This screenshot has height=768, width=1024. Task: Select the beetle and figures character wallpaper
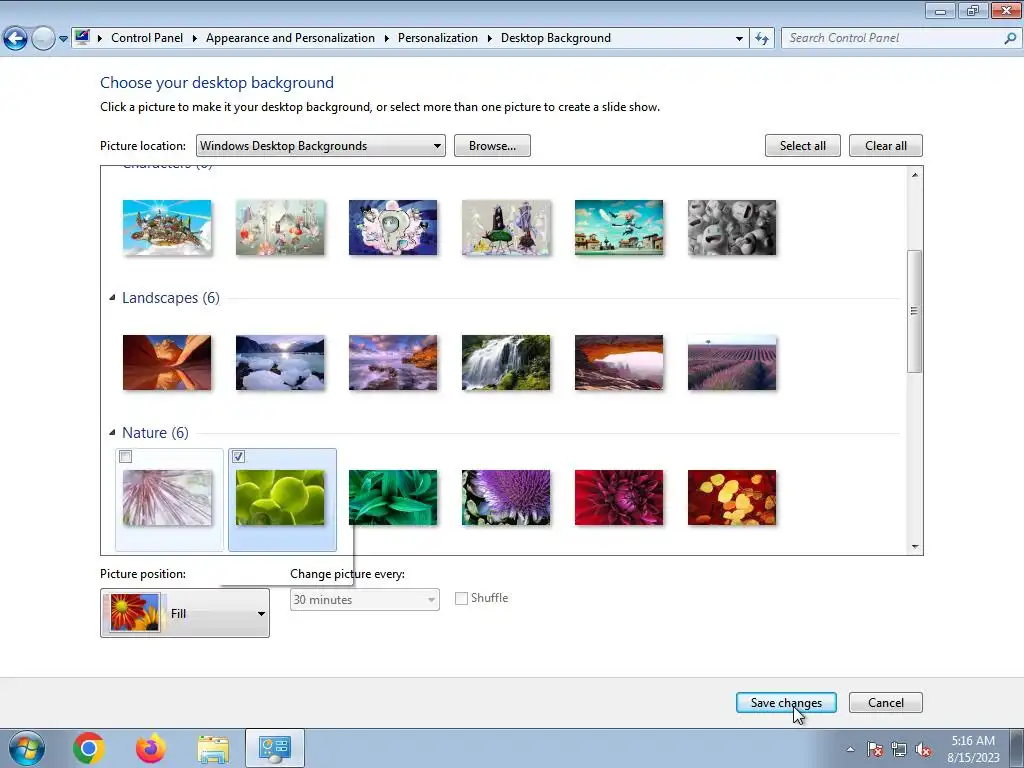point(506,227)
